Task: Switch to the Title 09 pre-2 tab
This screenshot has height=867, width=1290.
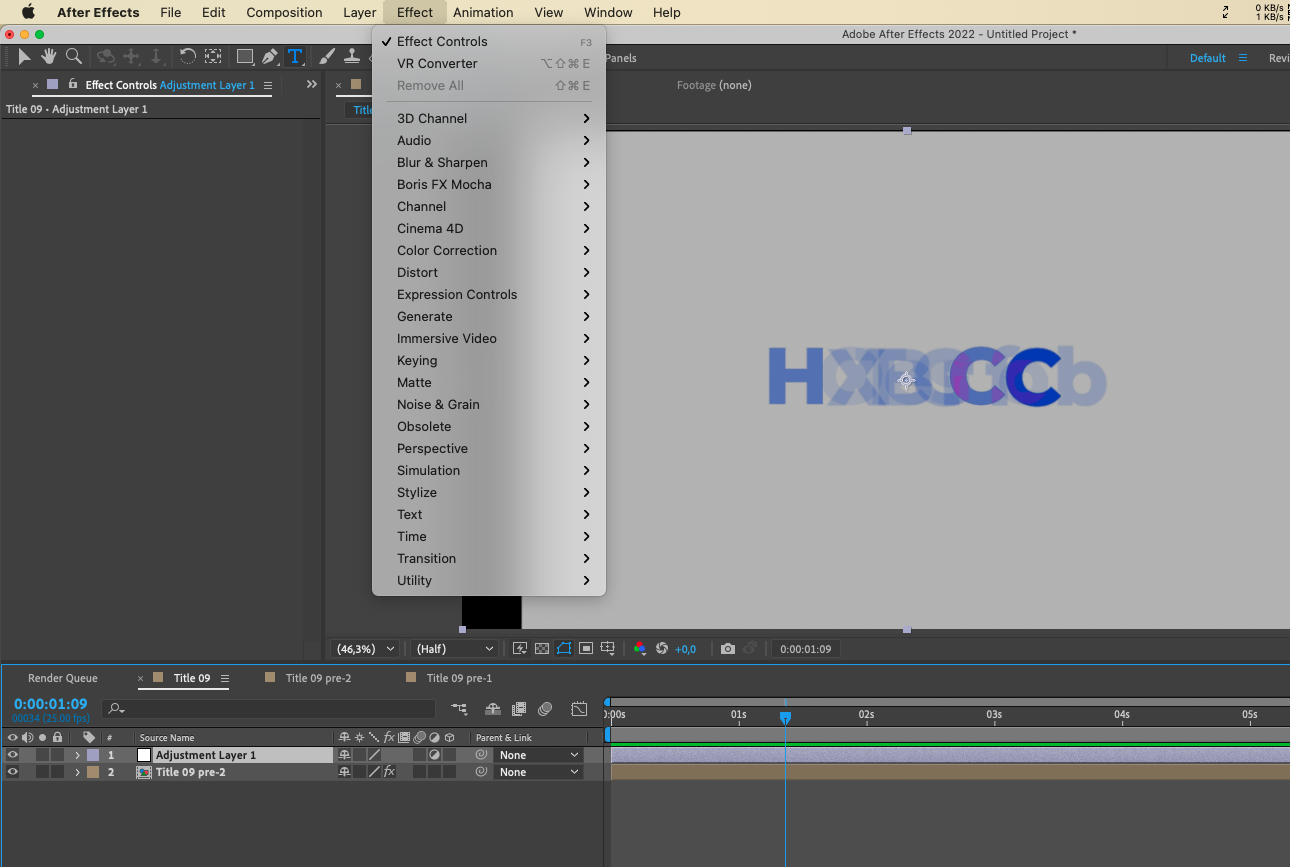Action: [318, 678]
